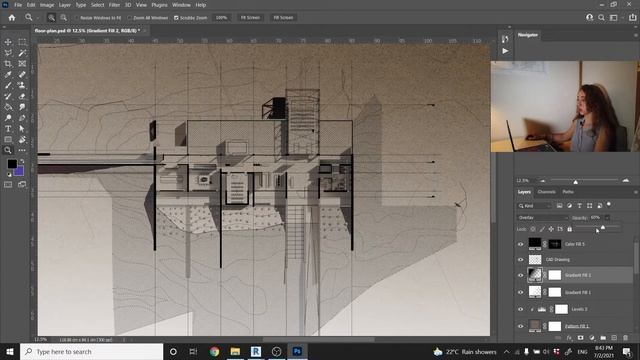Select the Eyedropper tool
This screenshot has height=360, width=640.
click(x=8, y=75)
